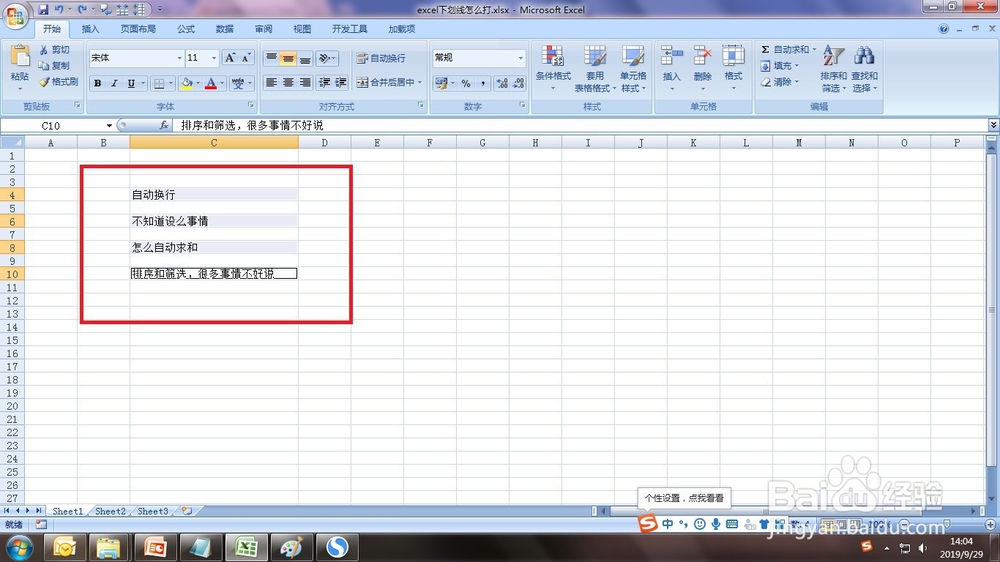The image size is (1000, 562).
Task: Open Cell Styles (单元格样式)
Action: click(633, 68)
